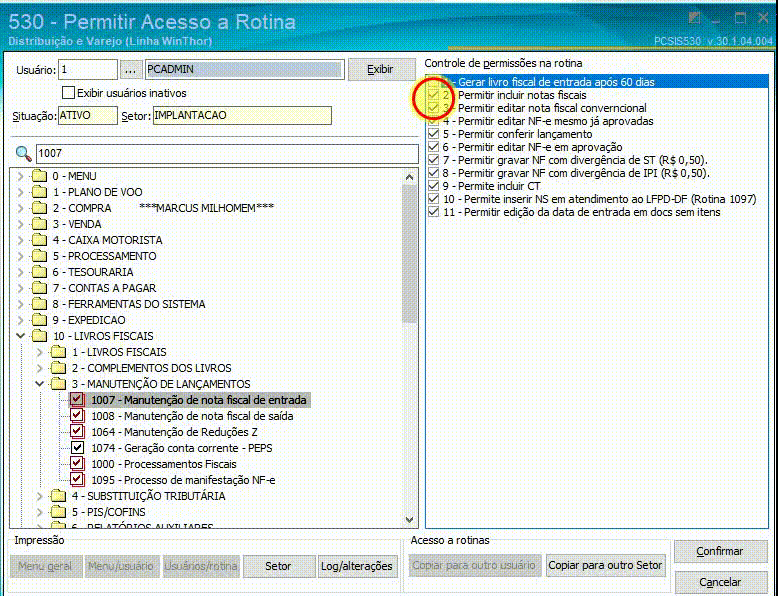Uncheck routine 1074 Geração conta corrente - PEPS
This screenshot has height=596, width=778.
point(77,448)
